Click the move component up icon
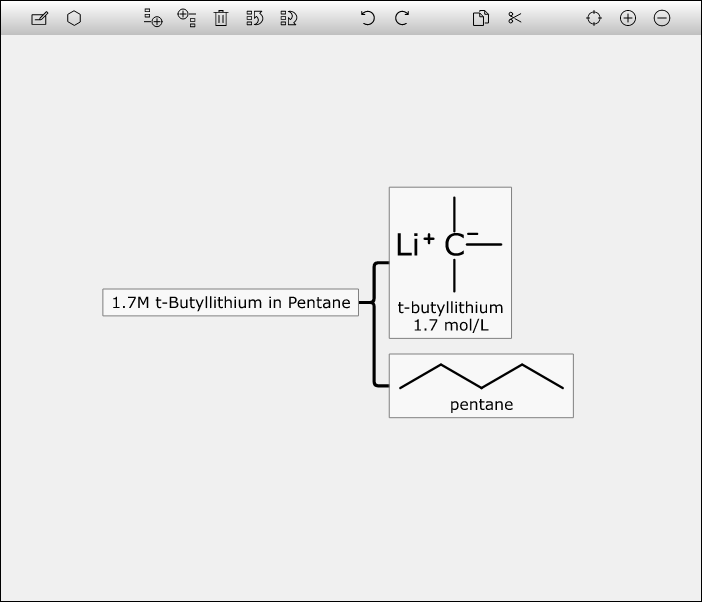This screenshot has width=702, height=602. [255, 18]
